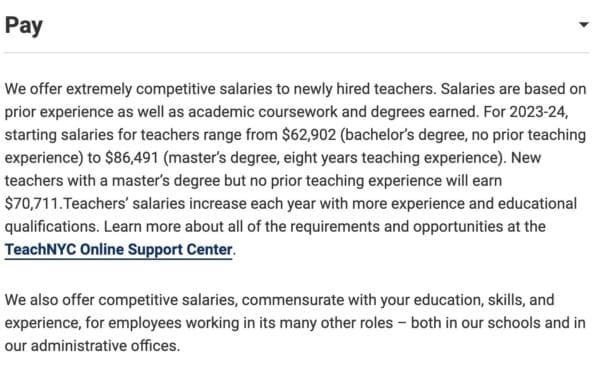Click the words 'extremely competitive salaries'
Image resolution: width=600 pixels, height=367 pixels.
click(x=169, y=89)
